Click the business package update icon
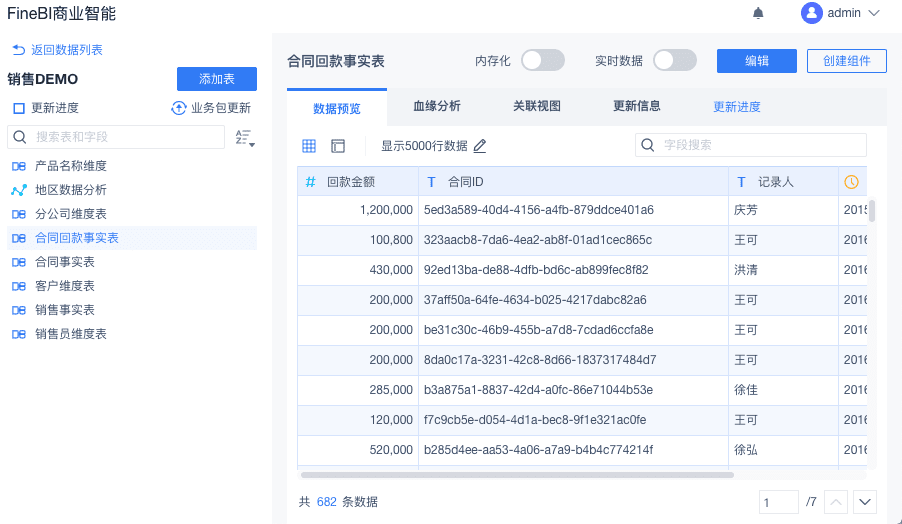 179,108
